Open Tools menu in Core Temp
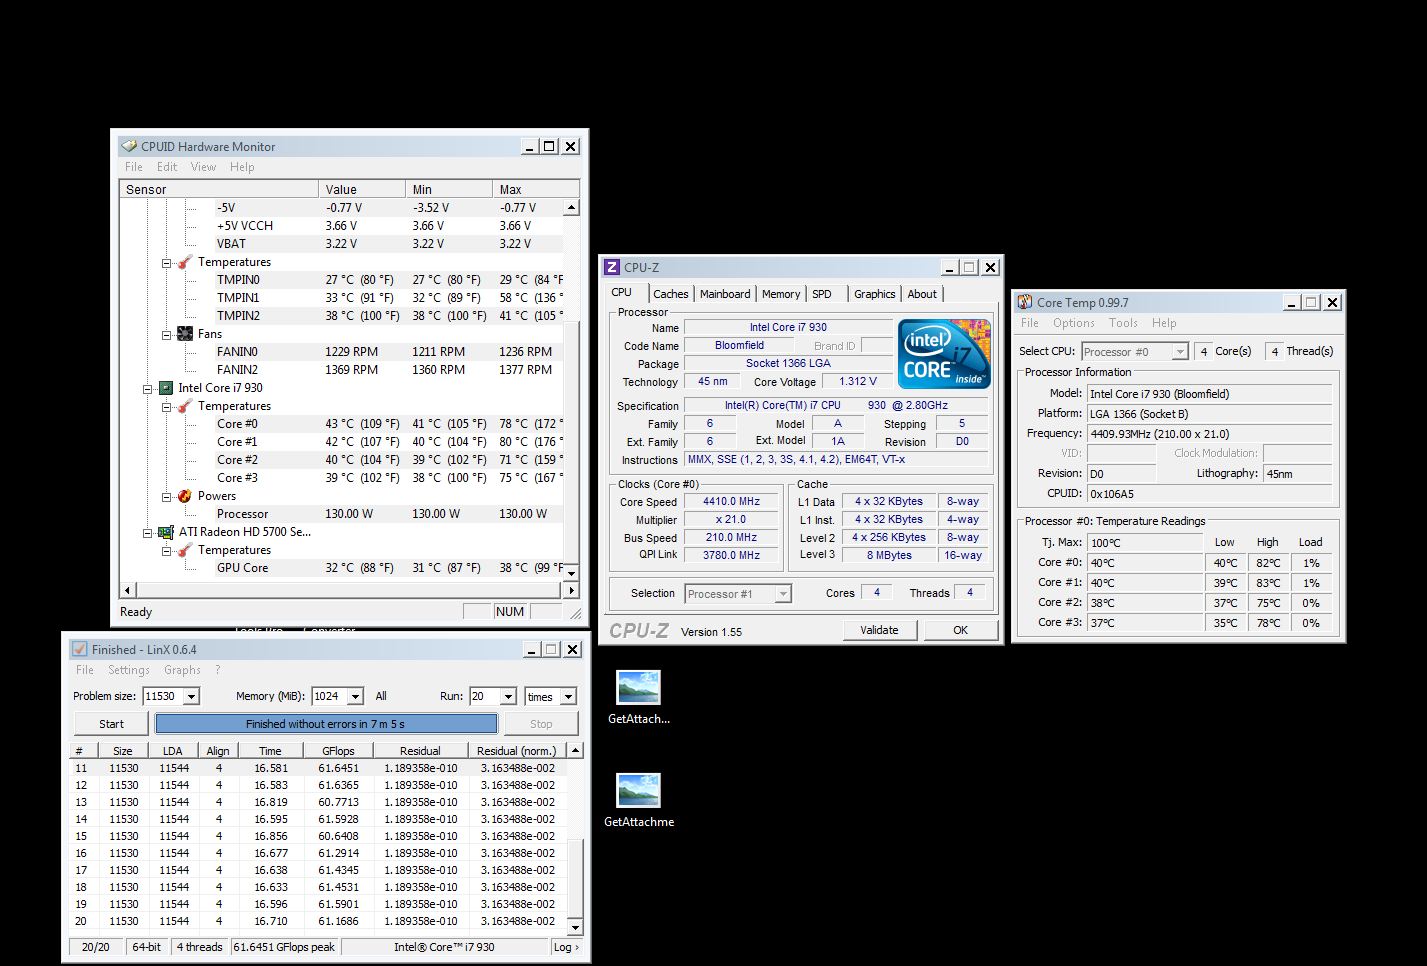 (1123, 323)
